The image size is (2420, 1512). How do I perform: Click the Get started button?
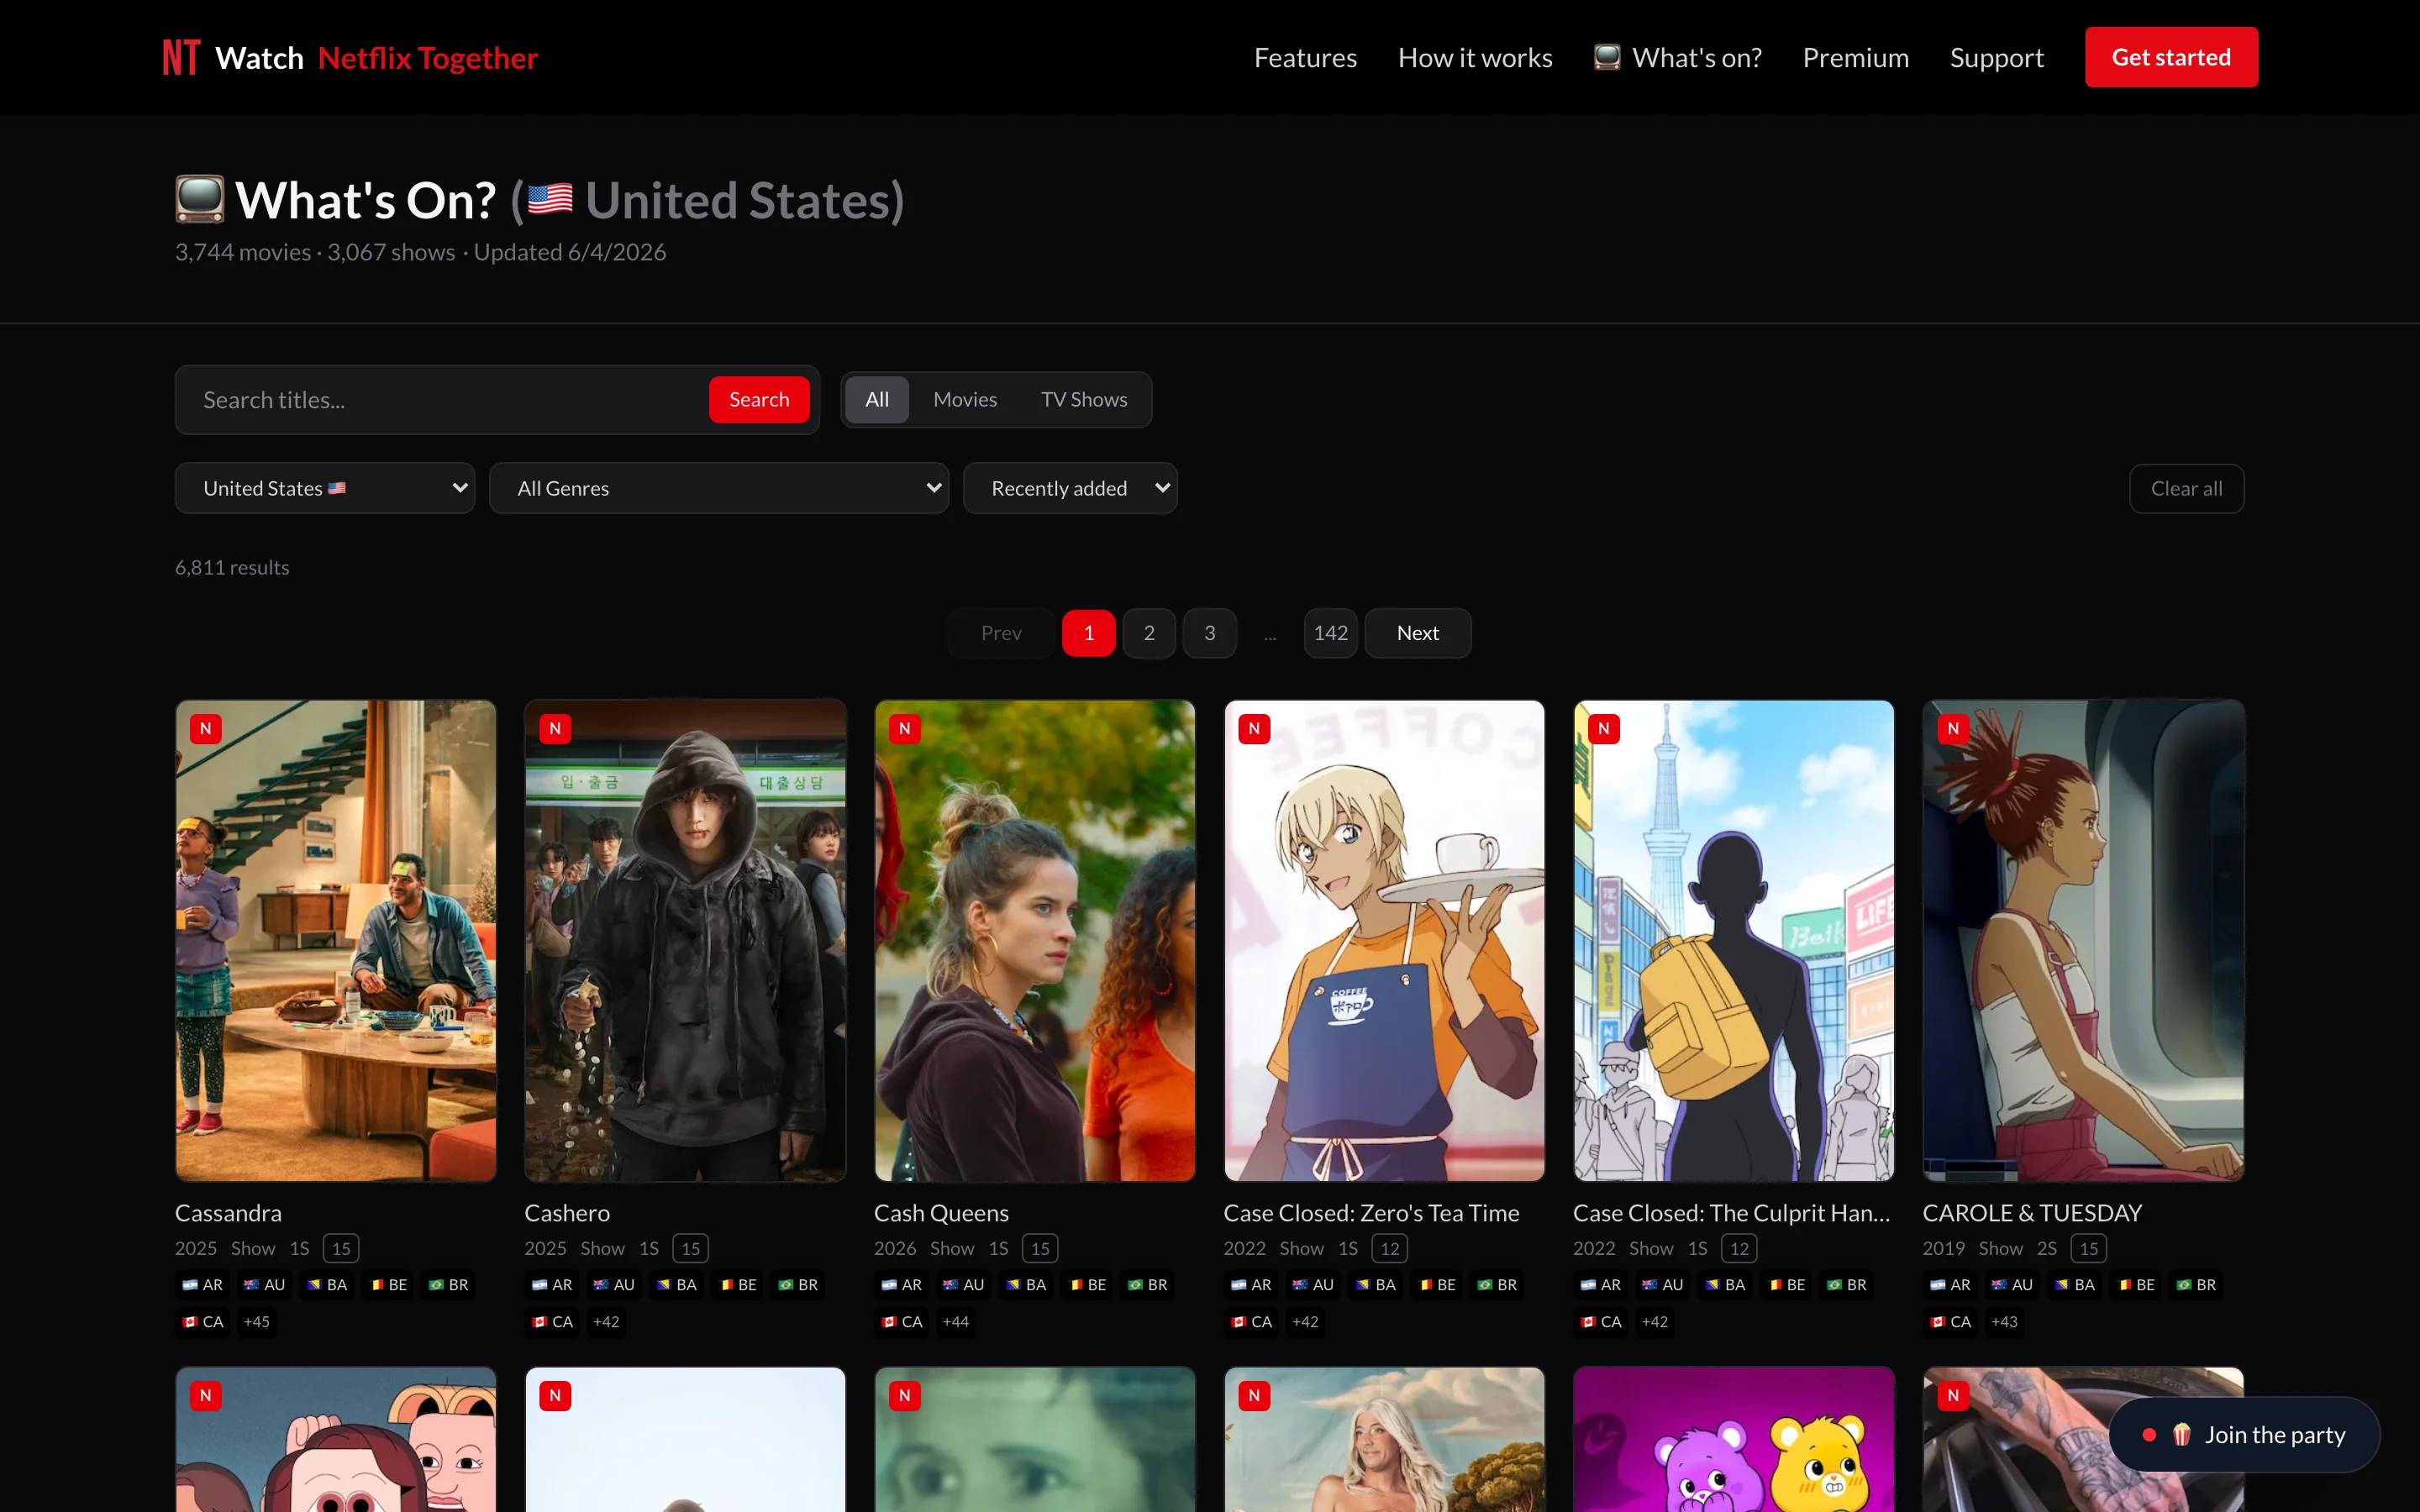pos(2171,57)
